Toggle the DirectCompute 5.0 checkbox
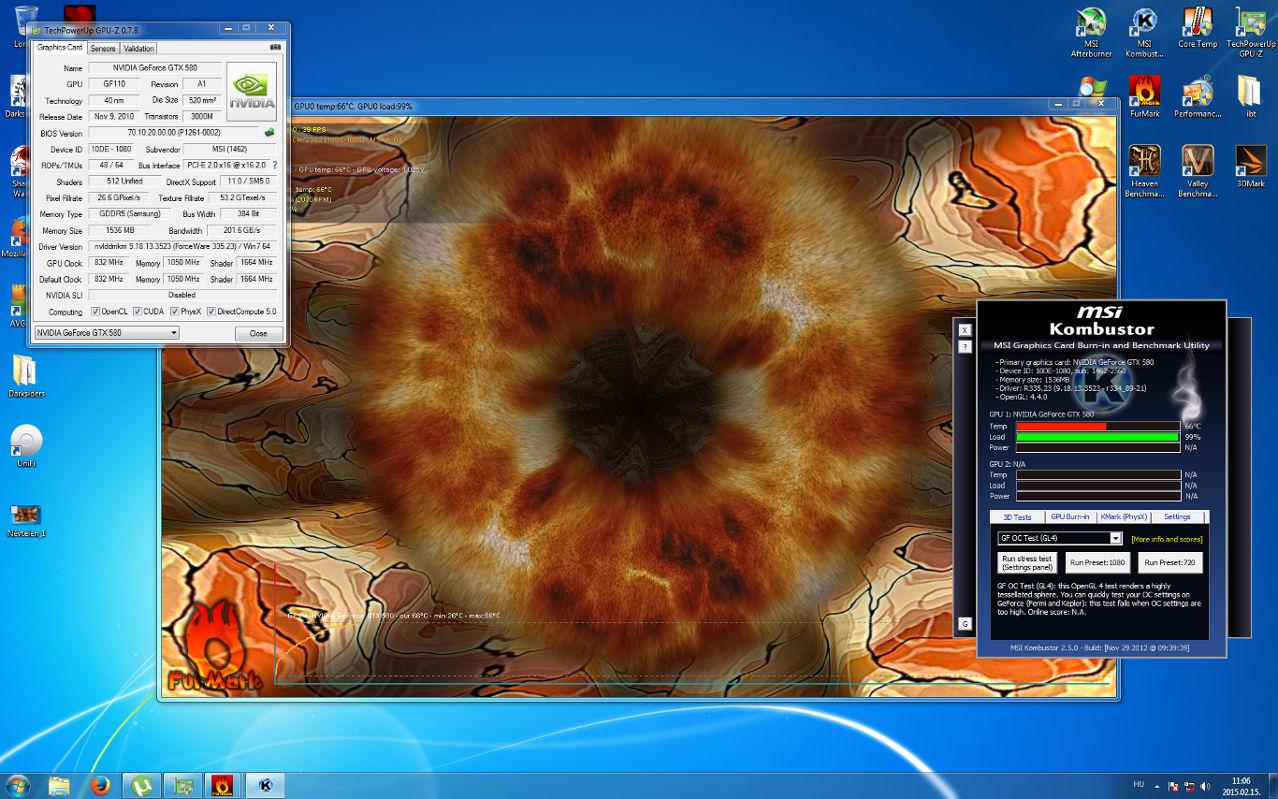The width and height of the screenshot is (1278, 799). tap(211, 312)
